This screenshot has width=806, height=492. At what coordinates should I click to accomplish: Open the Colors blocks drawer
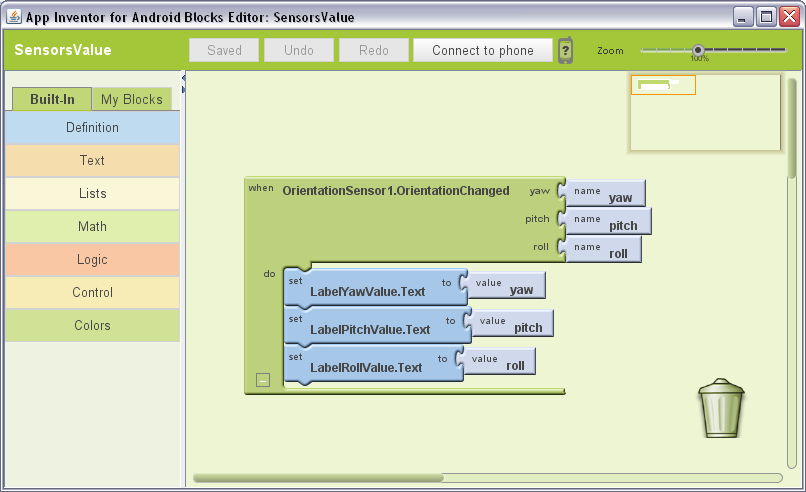coord(93,325)
